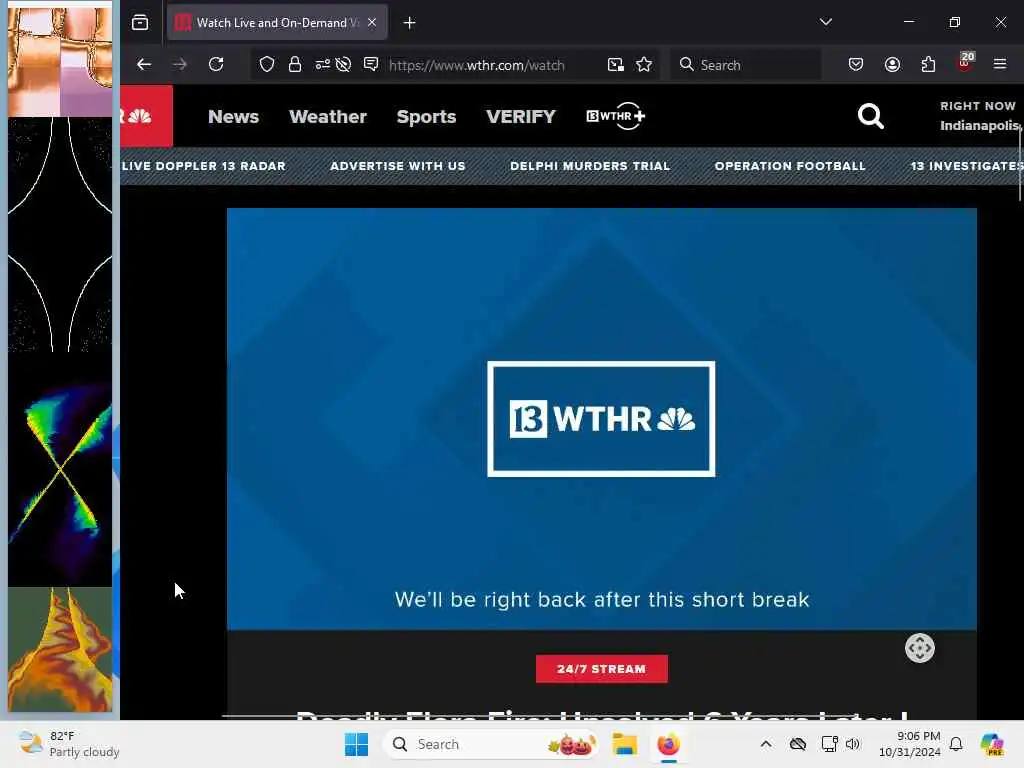The image size is (1024, 768).
Task: Click the Firefox View icon beside the tab
Action: (x=140, y=23)
